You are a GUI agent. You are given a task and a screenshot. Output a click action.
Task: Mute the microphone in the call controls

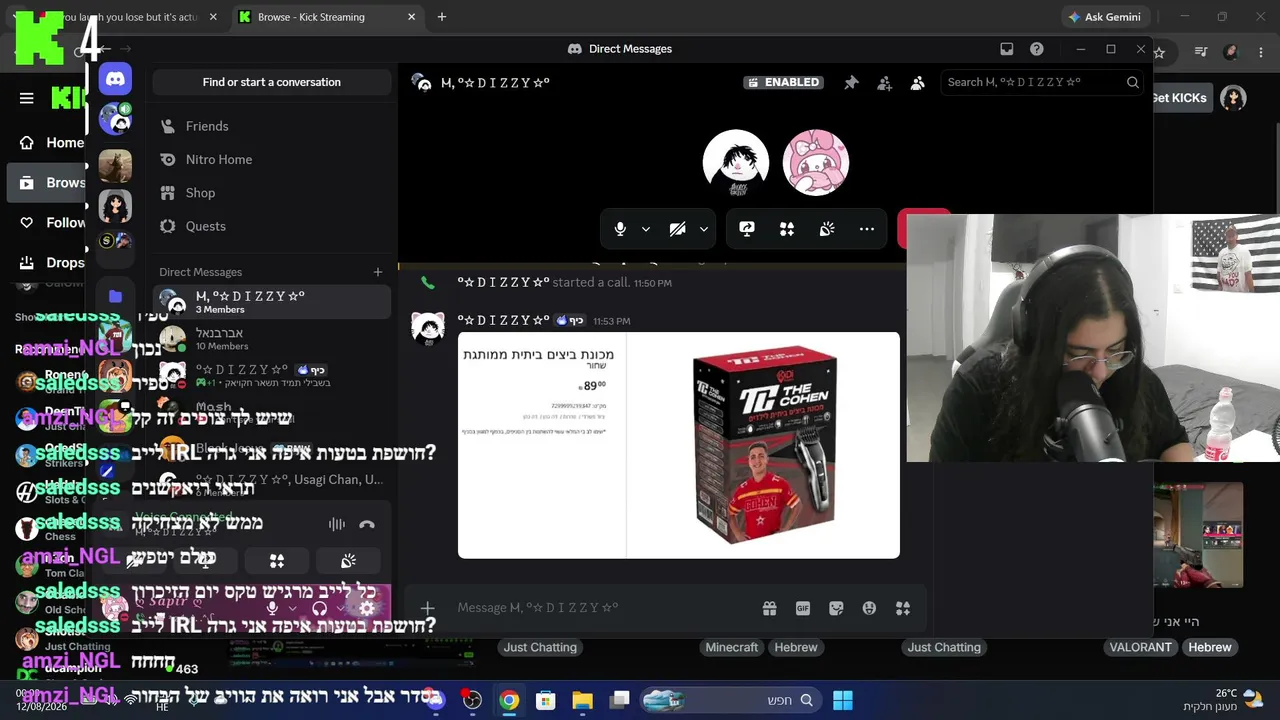pos(620,229)
